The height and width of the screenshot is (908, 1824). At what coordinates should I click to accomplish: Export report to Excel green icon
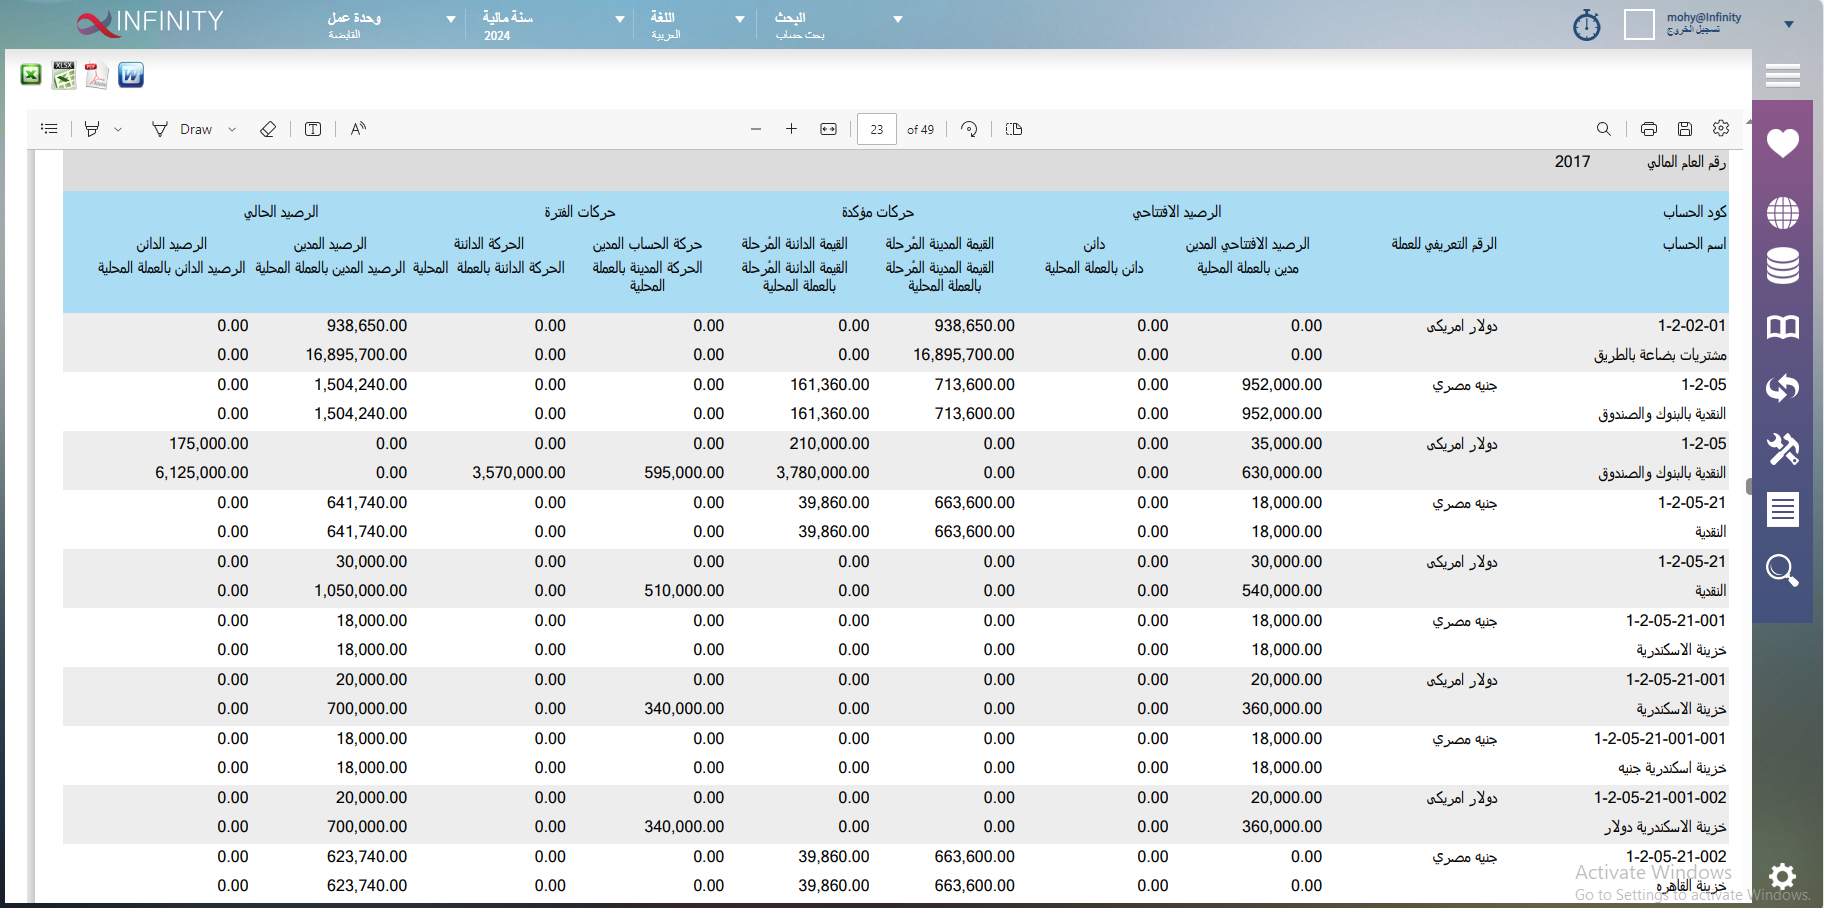(x=31, y=75)
